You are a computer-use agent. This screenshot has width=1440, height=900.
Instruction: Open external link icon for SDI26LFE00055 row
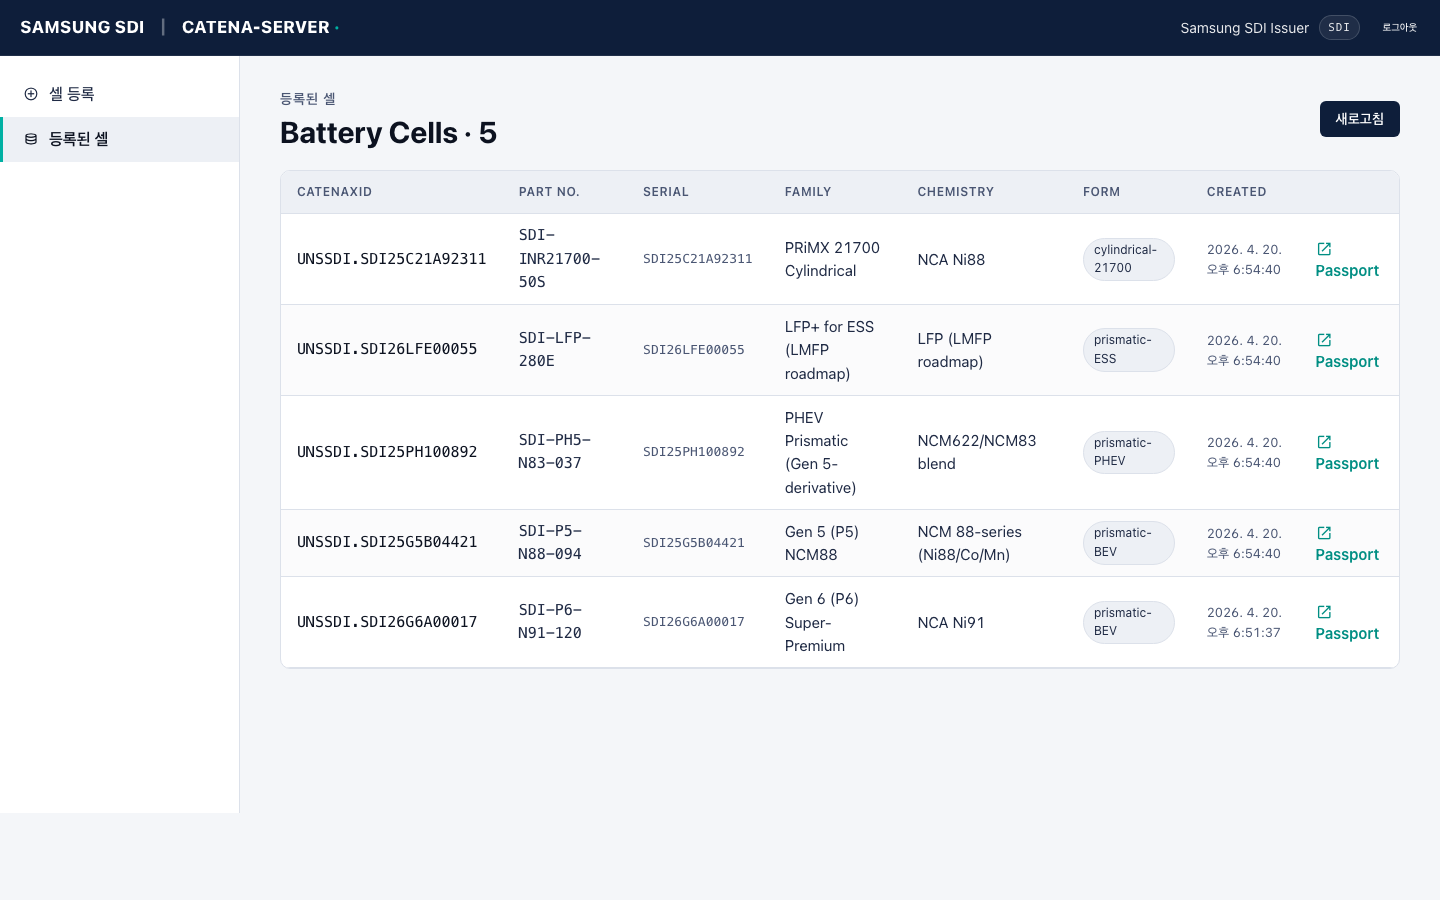point(1324,340)
